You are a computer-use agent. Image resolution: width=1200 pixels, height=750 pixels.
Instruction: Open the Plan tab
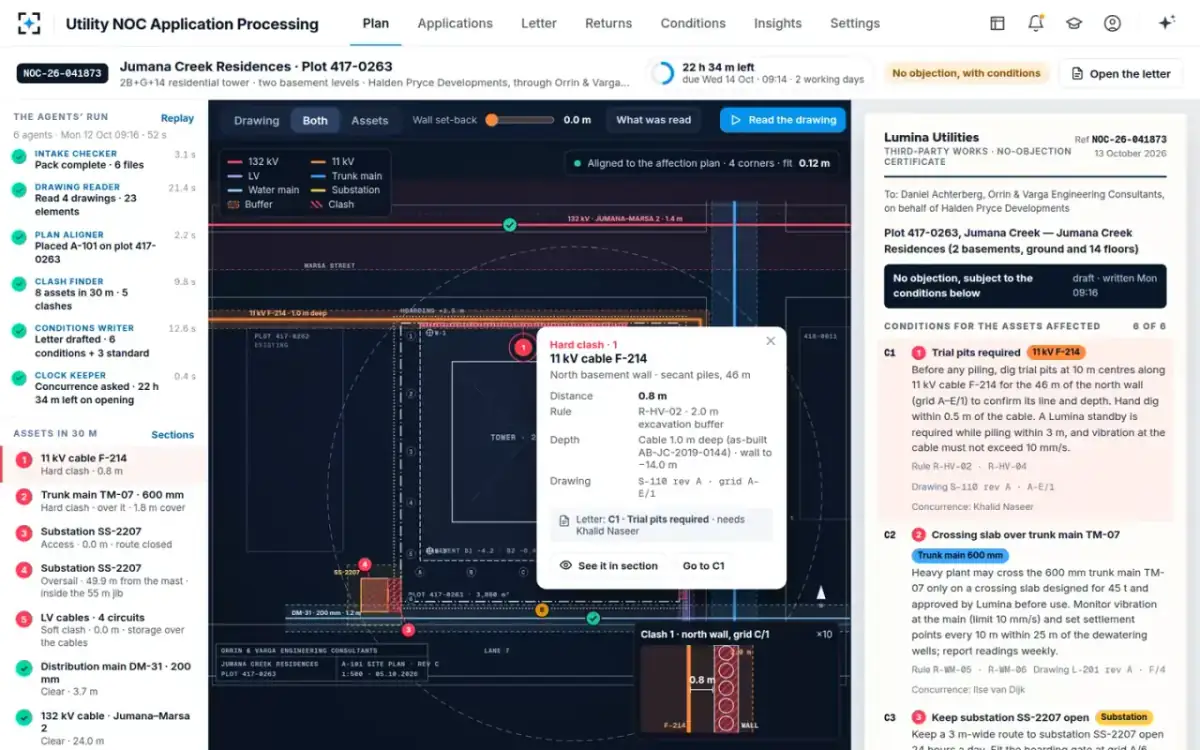click(376, 23)
